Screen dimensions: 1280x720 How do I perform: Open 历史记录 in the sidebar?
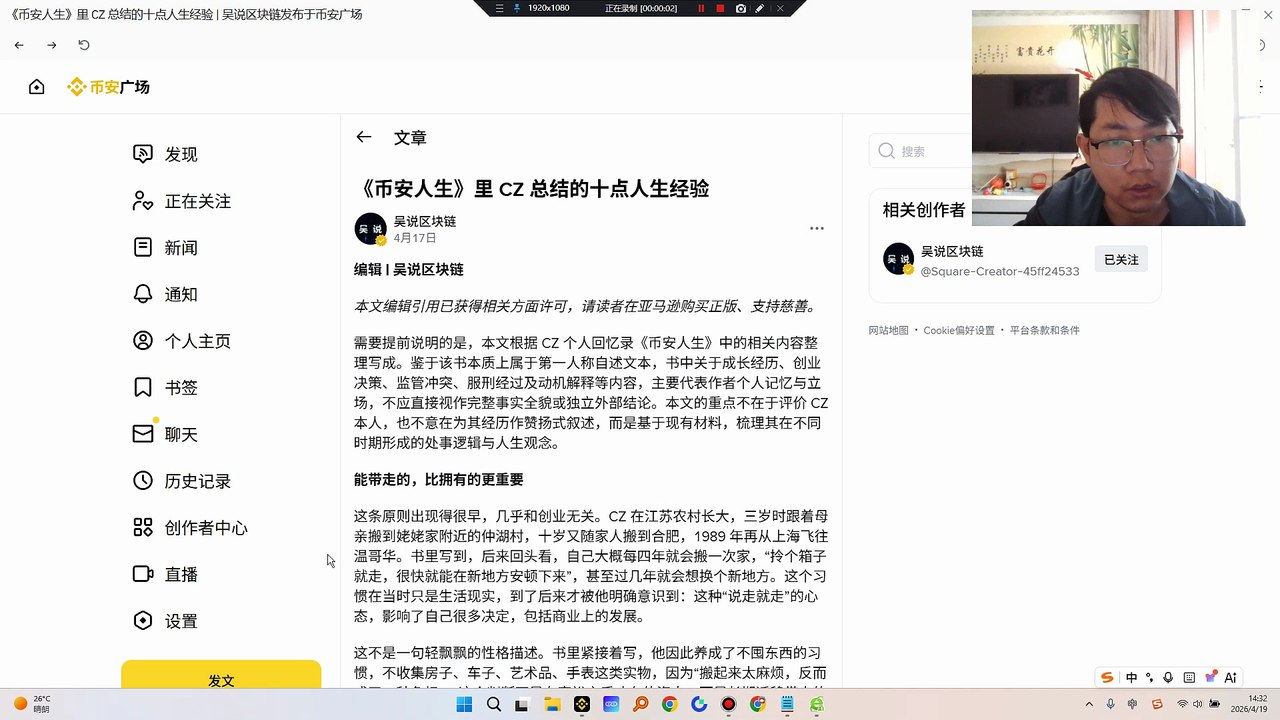pos(182,481)
